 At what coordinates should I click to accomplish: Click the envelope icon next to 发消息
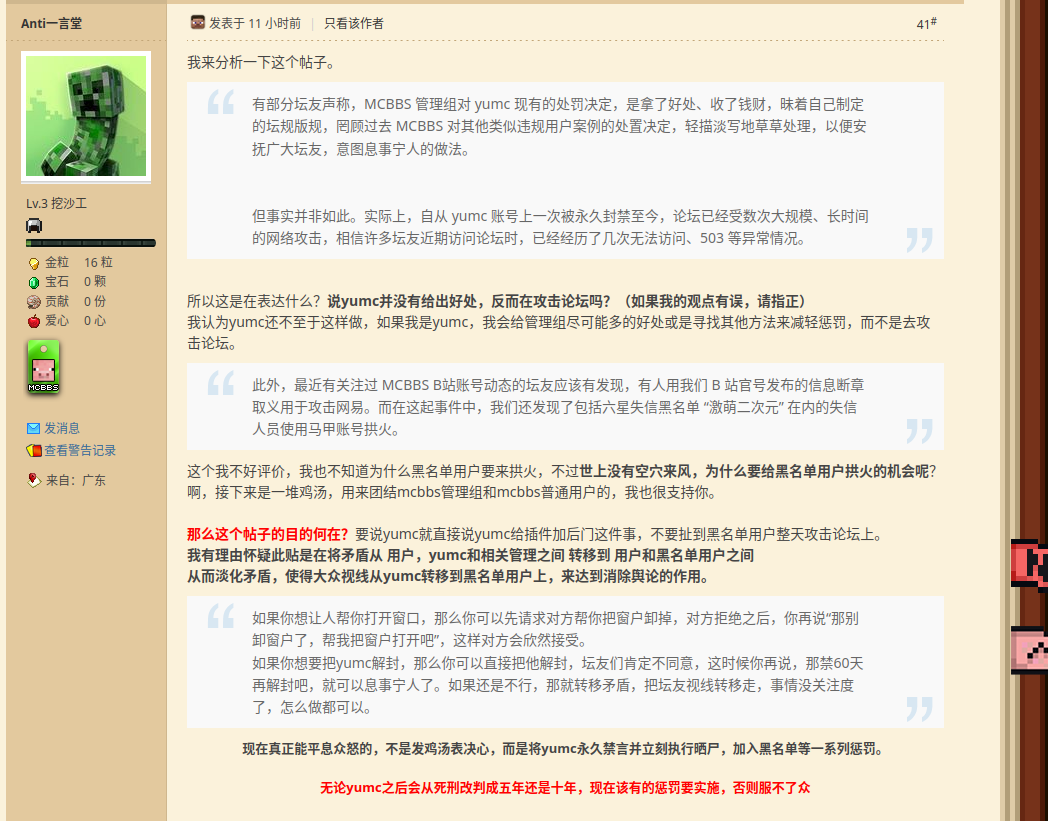33,428
